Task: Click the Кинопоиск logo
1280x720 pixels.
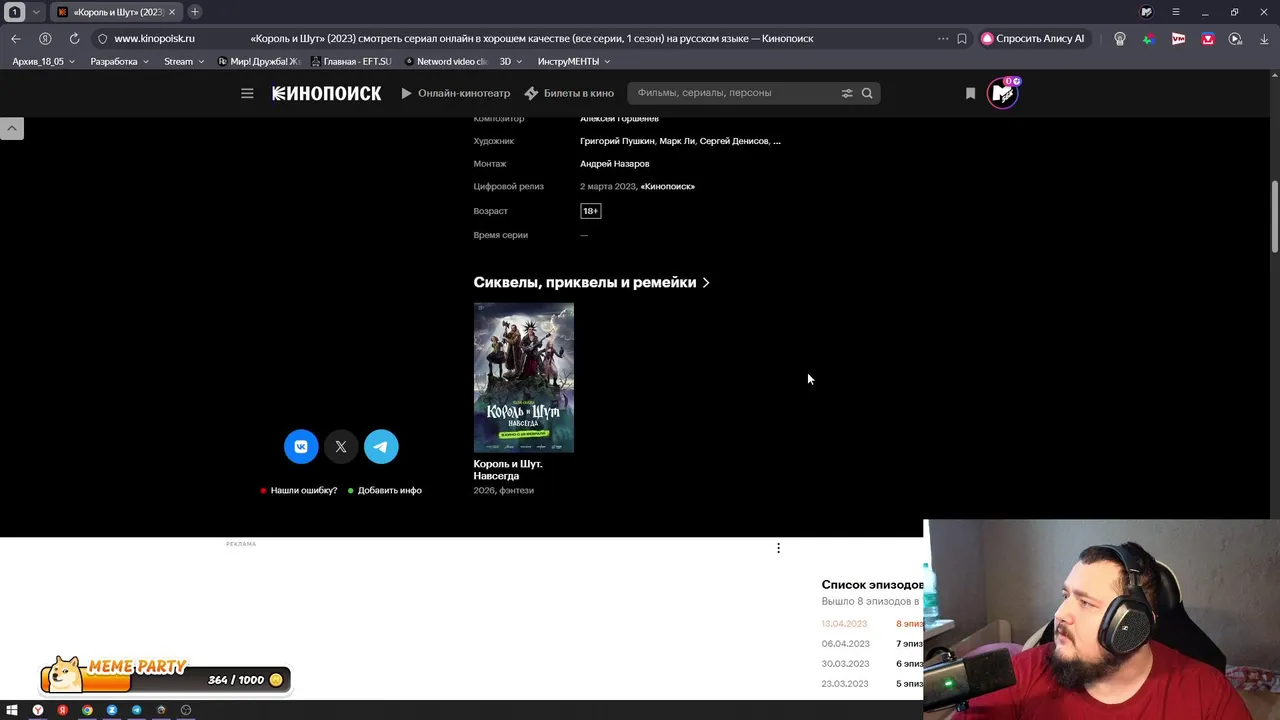Action: tap(327, 93)
